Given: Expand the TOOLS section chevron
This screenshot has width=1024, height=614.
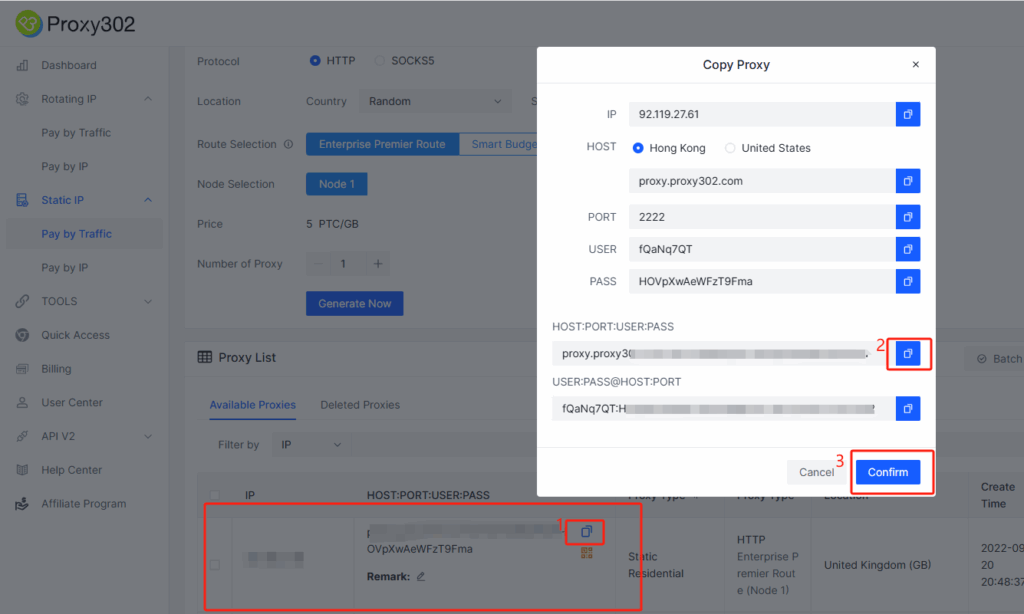Looking at the screenshot, I should coord(148,301).
